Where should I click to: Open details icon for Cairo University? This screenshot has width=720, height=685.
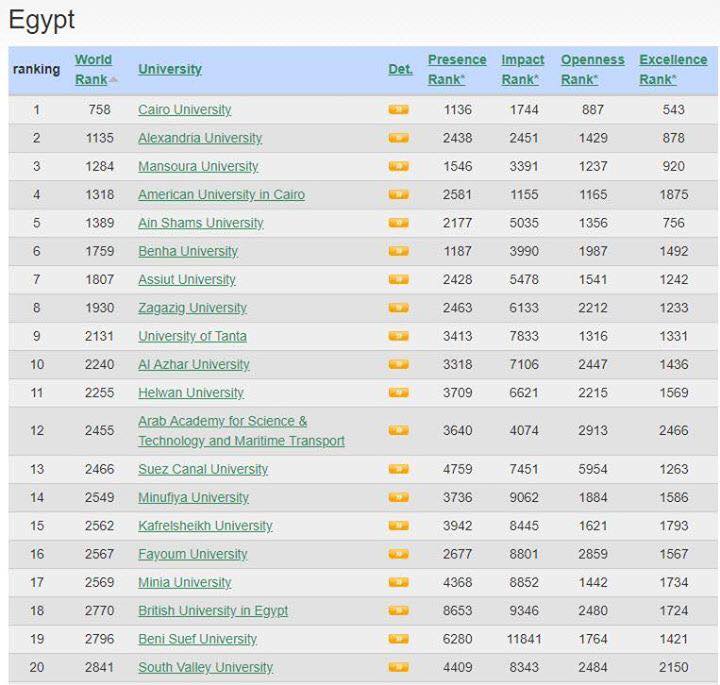pos(398,110)
